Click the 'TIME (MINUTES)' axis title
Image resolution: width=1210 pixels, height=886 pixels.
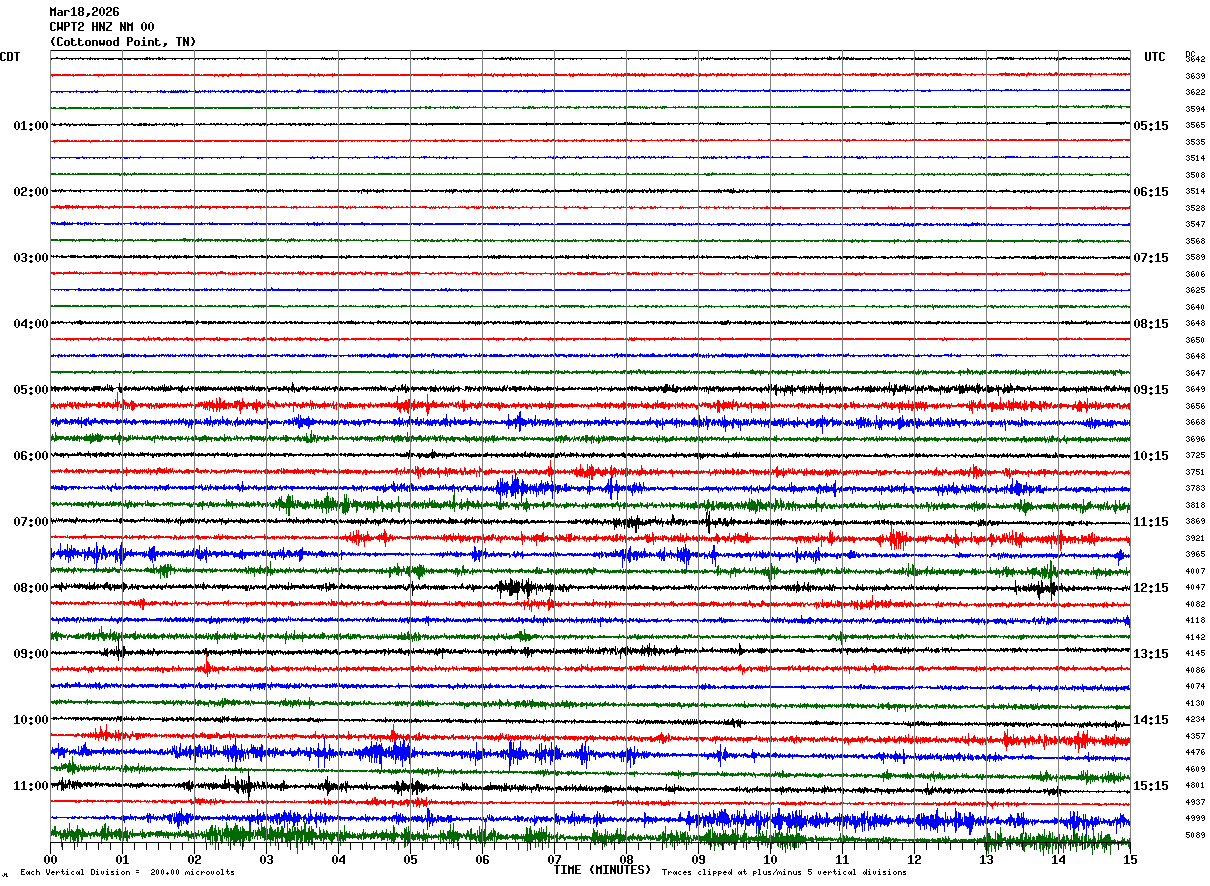point(602,870)
